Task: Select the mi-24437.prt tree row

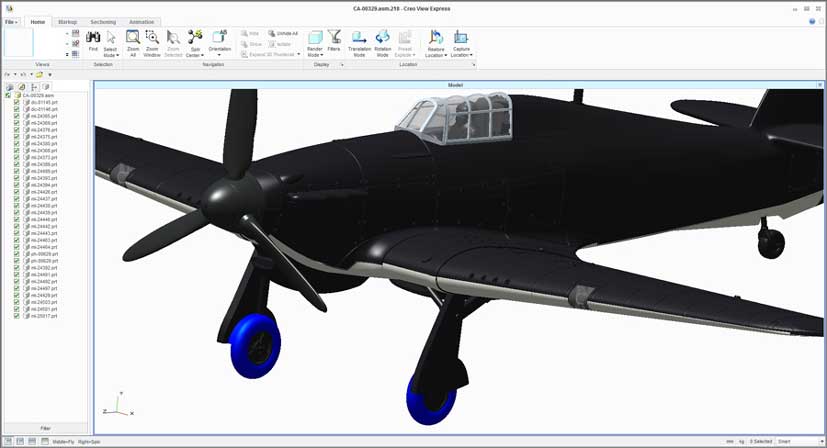Action: pyautogui.click(x=44, y=199)
